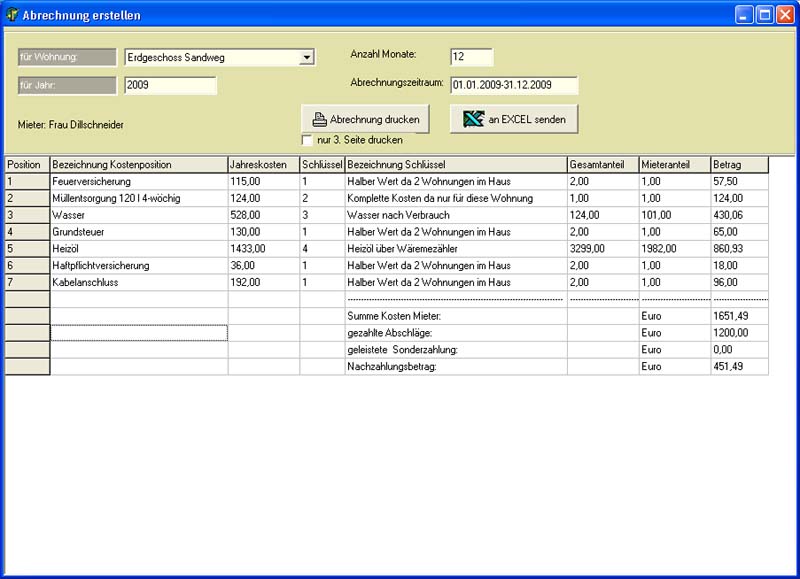The image size is (800, 579).
Task: Click the 'an EXCEL senden' button
Action: 514,119
